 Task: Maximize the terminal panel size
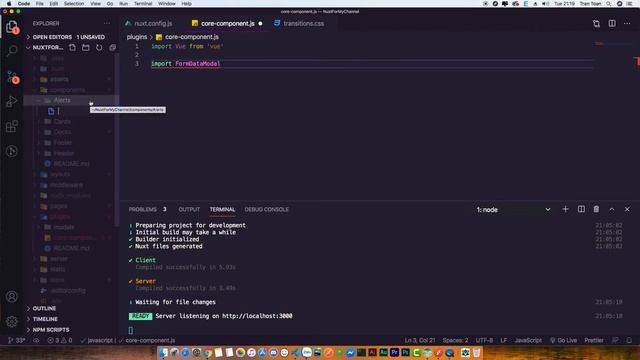tap(612, 209)
